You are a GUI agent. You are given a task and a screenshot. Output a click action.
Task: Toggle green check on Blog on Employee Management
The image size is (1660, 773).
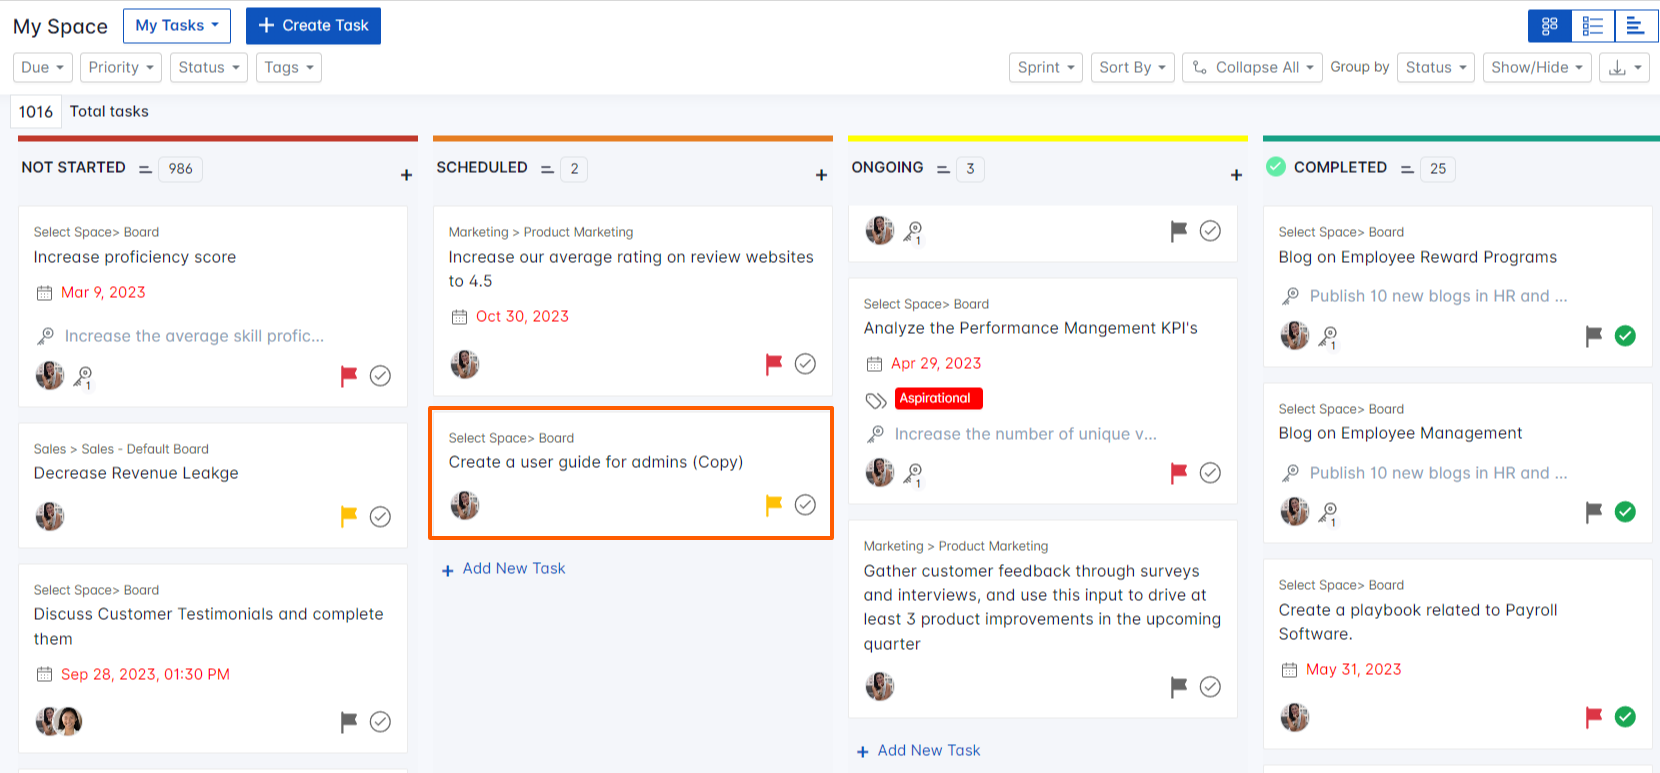(1625, 512)
